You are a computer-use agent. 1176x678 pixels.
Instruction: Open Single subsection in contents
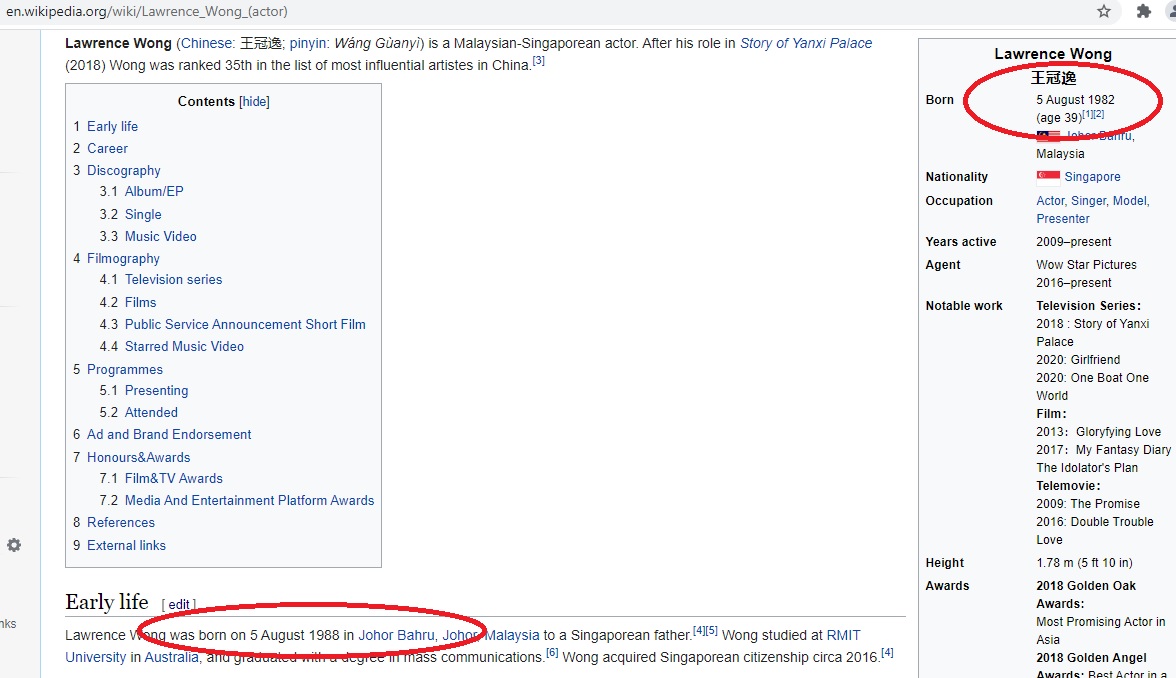tap(143, 214)
